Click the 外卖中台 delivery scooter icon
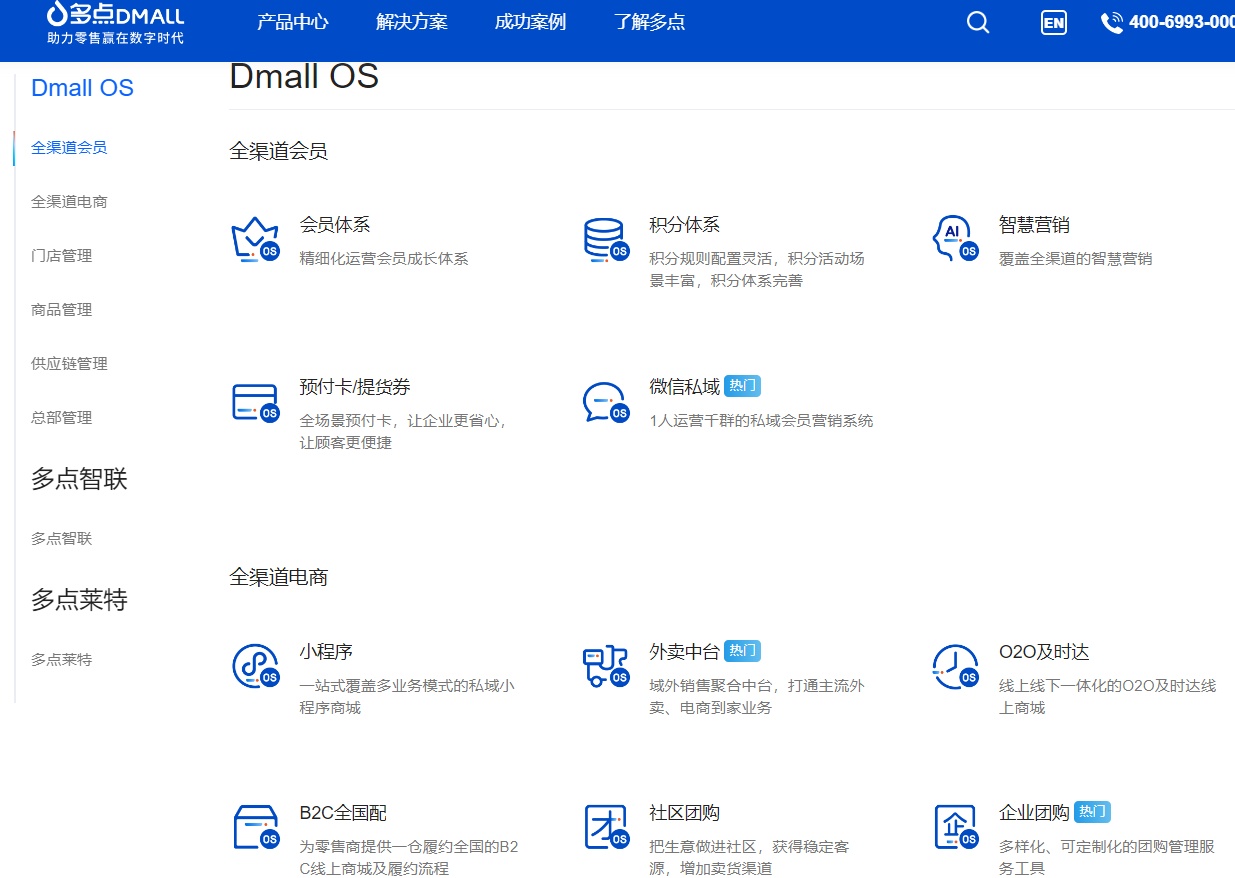 pyautogui.click(x=605, y=667)
